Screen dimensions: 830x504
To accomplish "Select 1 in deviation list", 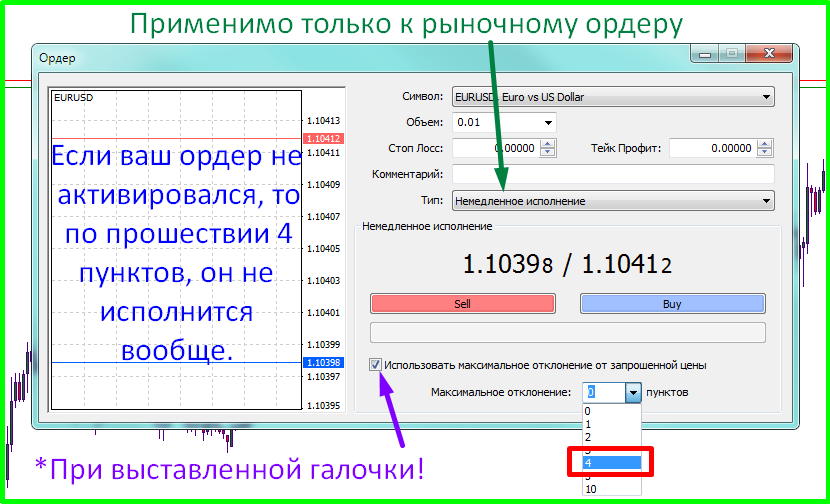I will [612, 424].
